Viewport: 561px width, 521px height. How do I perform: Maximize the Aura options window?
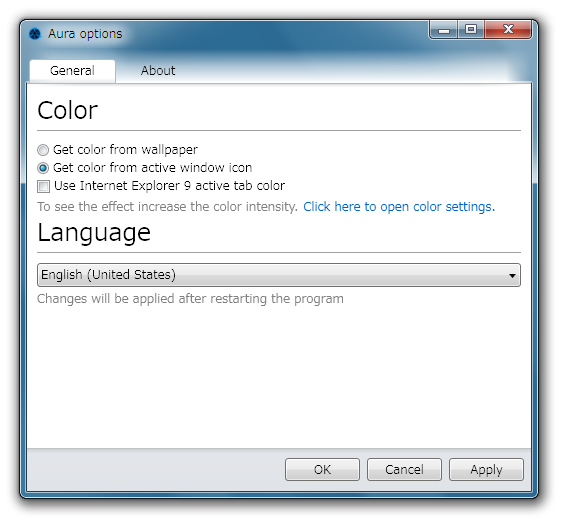point(471,30)
